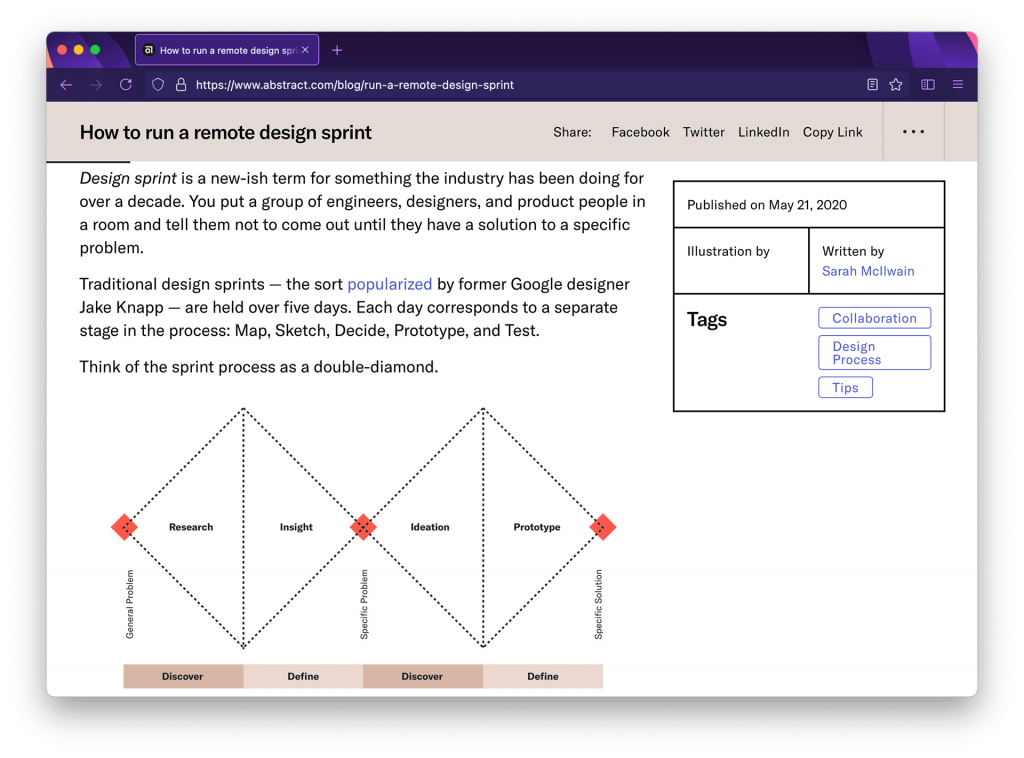Viewport: 1024px width, 758px height.
Task: View site security via the padlock icon
Action: coord(181,85)
